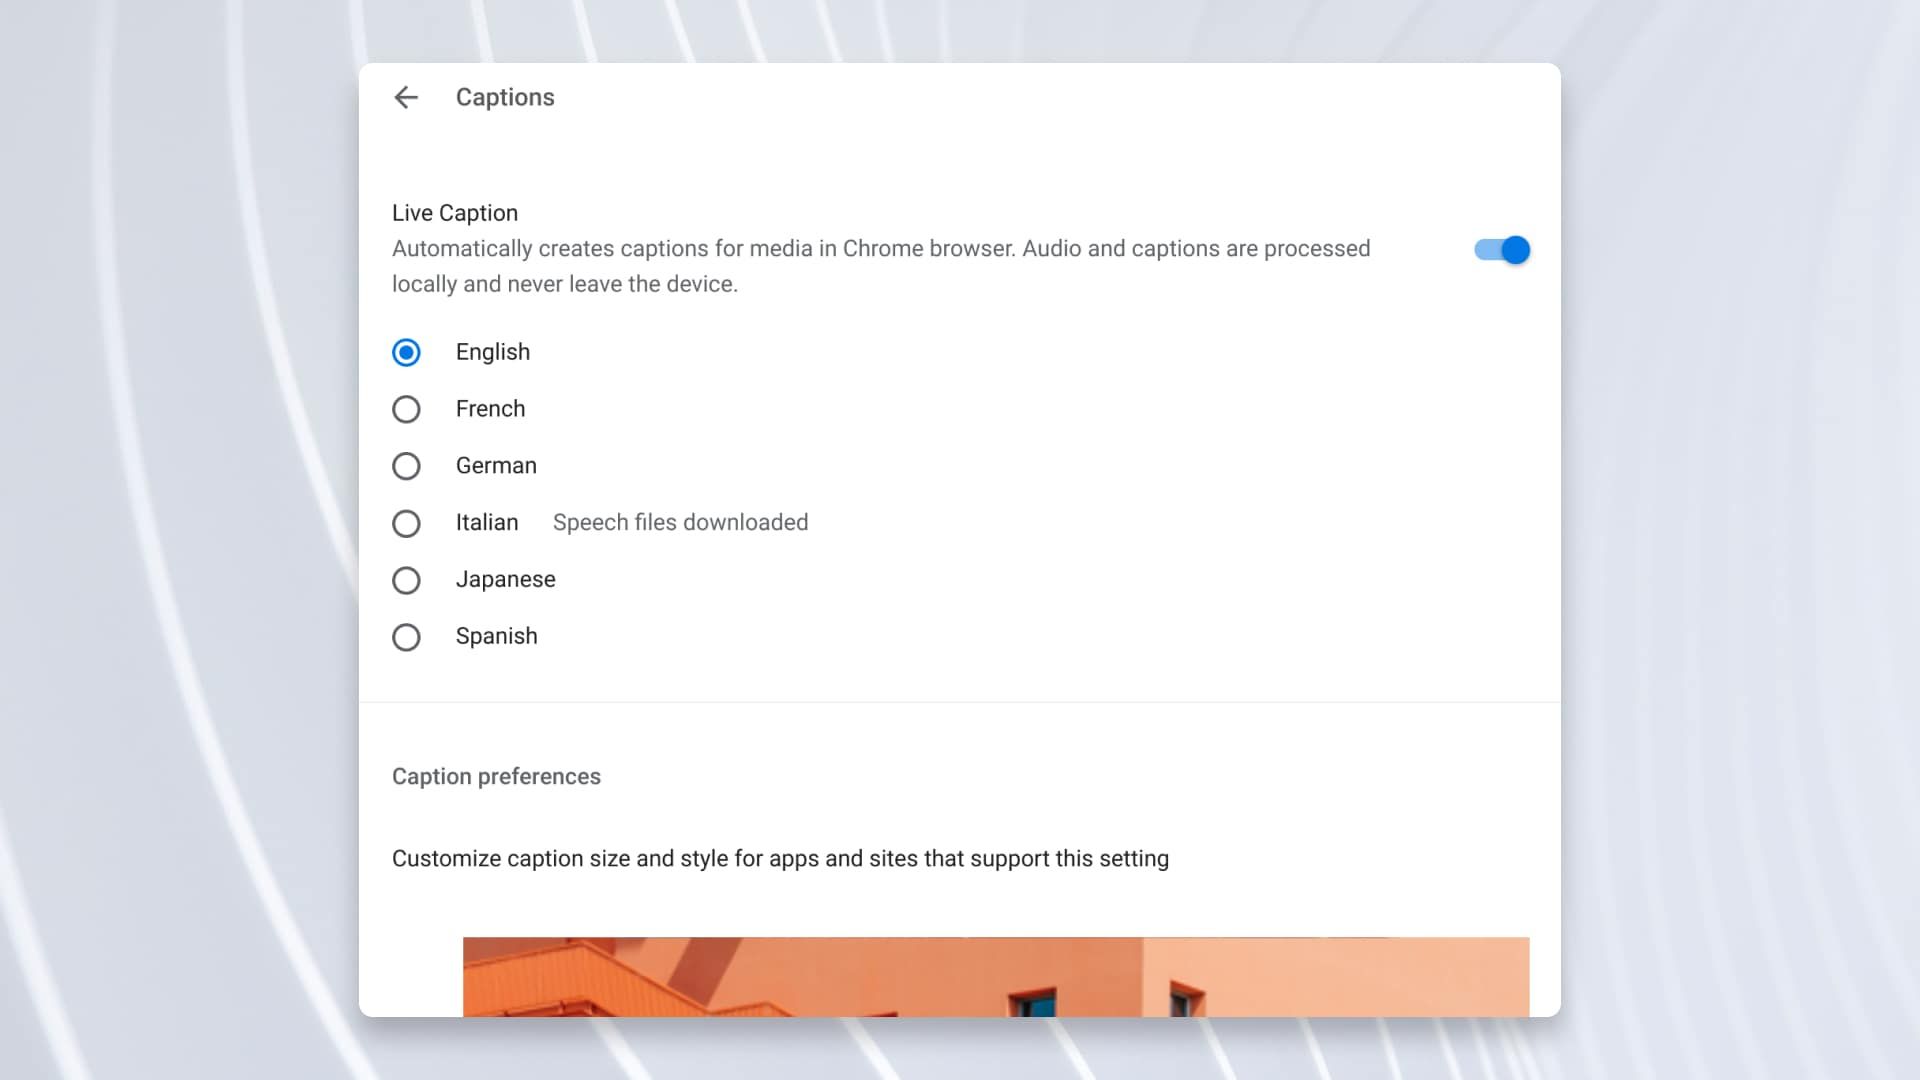Viewport: 1920px width, 1080px height.
Task: Click the Captions page title
Action: 505,97
